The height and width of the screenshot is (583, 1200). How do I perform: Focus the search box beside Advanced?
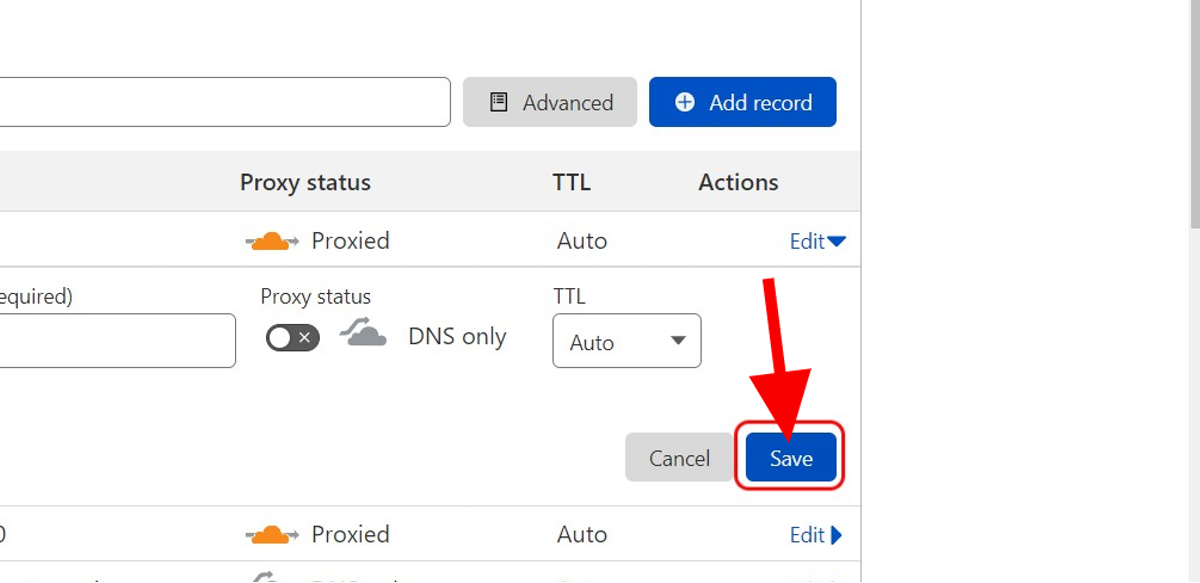pyautogui.click(x=220, y=102)
